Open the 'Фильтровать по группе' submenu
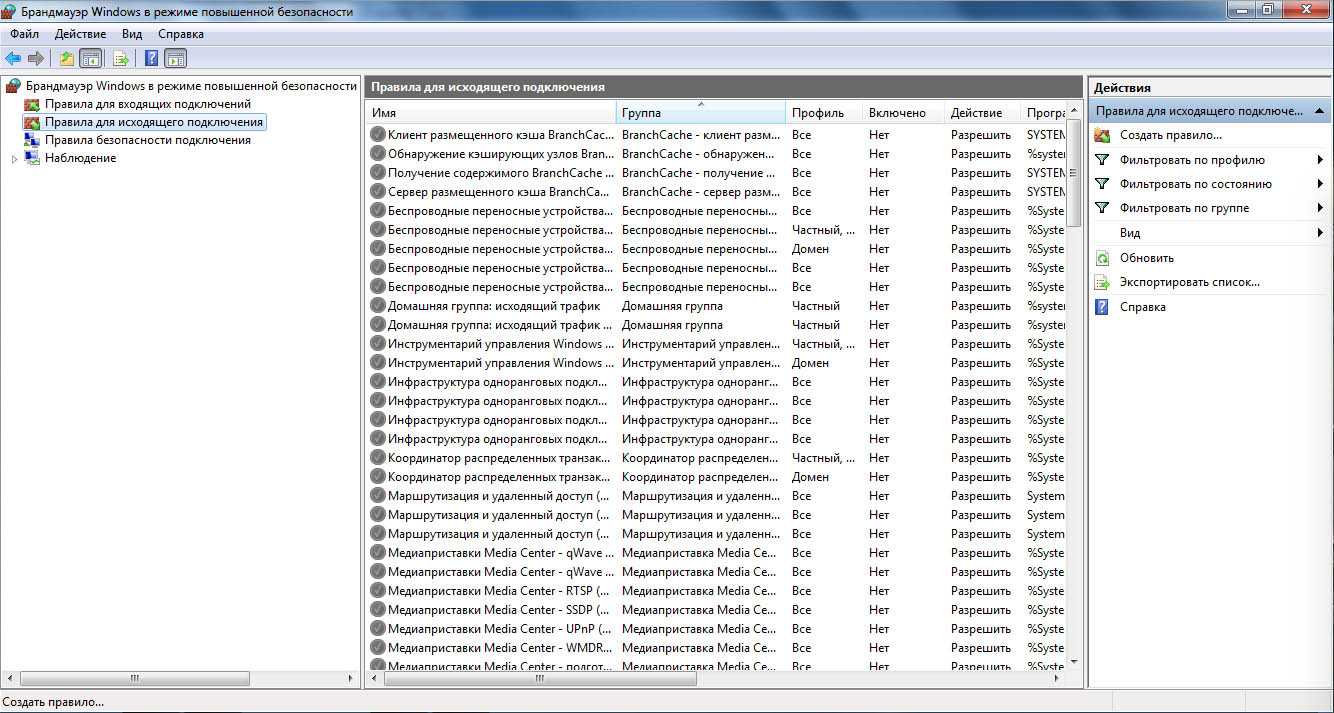The height and width of the screenshot is (713, 1334). tap(1320, 208)
